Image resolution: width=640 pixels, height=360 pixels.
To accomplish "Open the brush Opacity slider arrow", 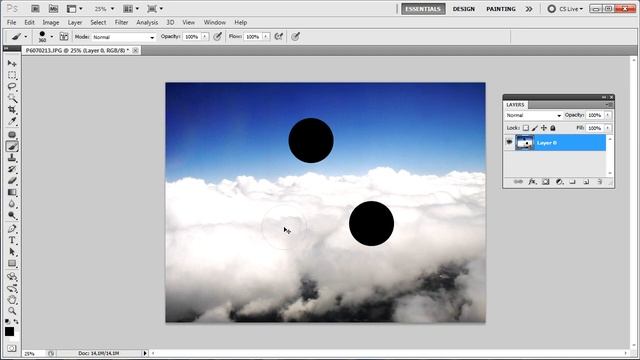I will (x=205, y=37).
